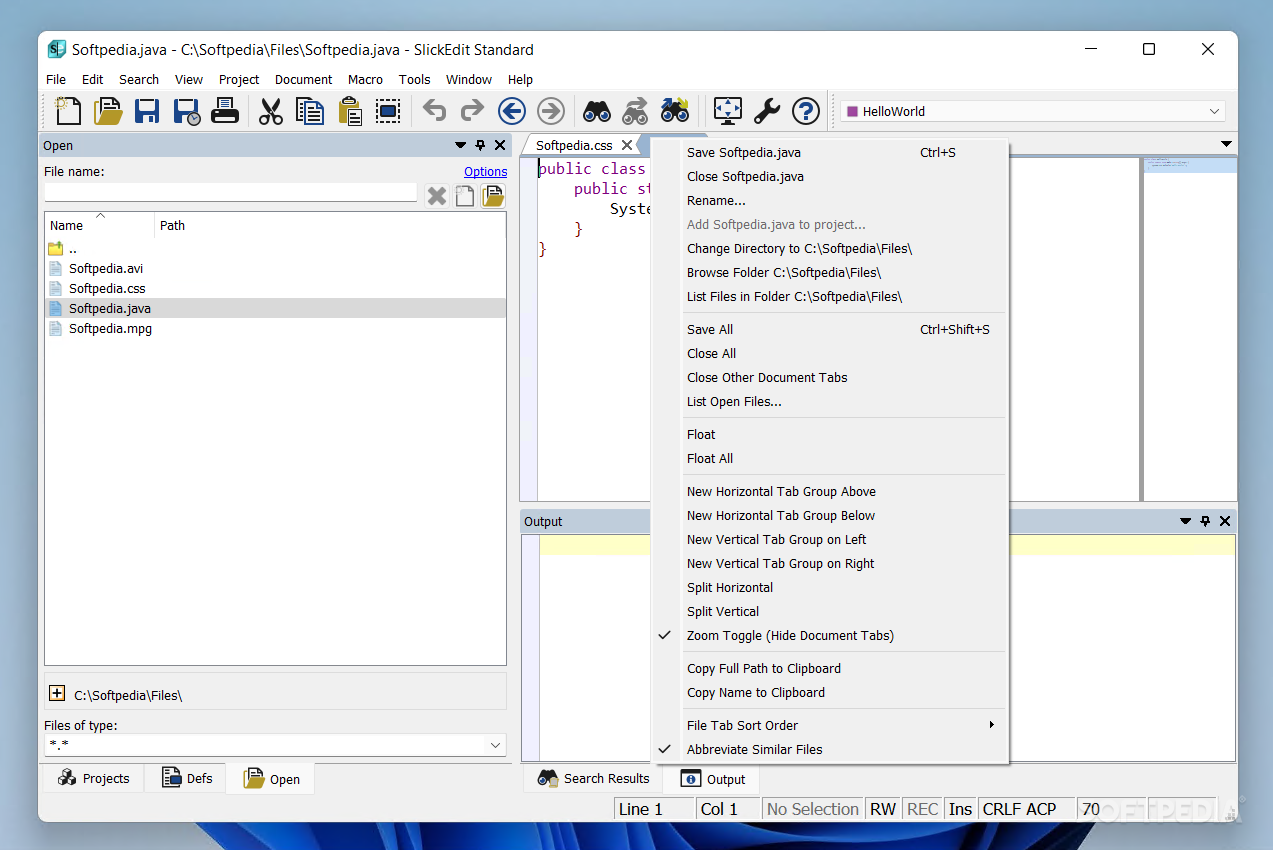1273x850 pixels.
Task: Open the Output panel dropdown arrow menu
Action: pos(1186,521)
